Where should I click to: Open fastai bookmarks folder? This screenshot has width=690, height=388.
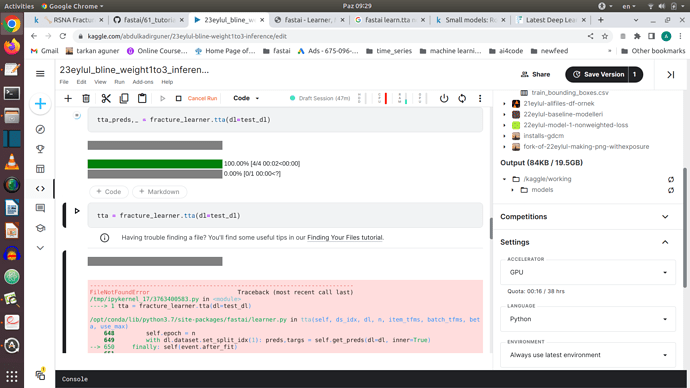pos(277,51)
